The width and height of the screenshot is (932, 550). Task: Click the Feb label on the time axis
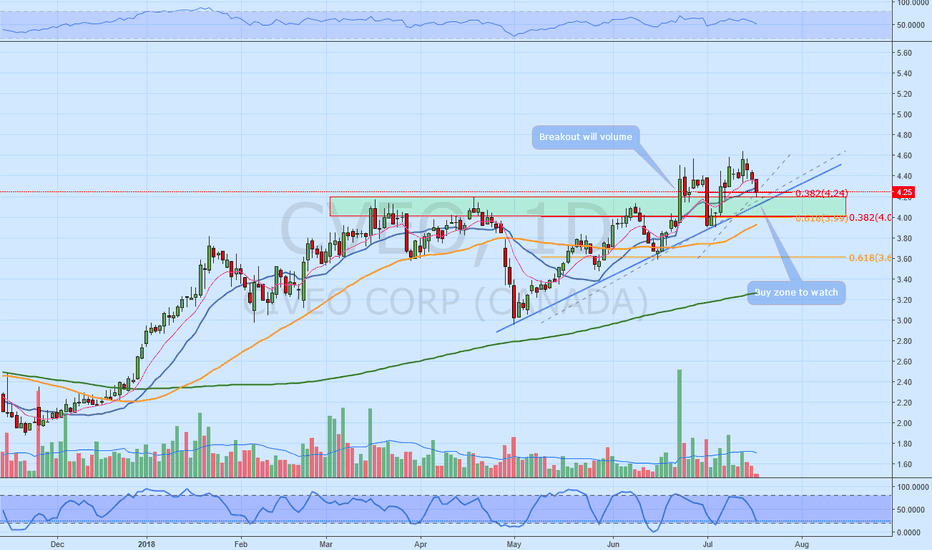pyautogui.click(x=241, y=544)
